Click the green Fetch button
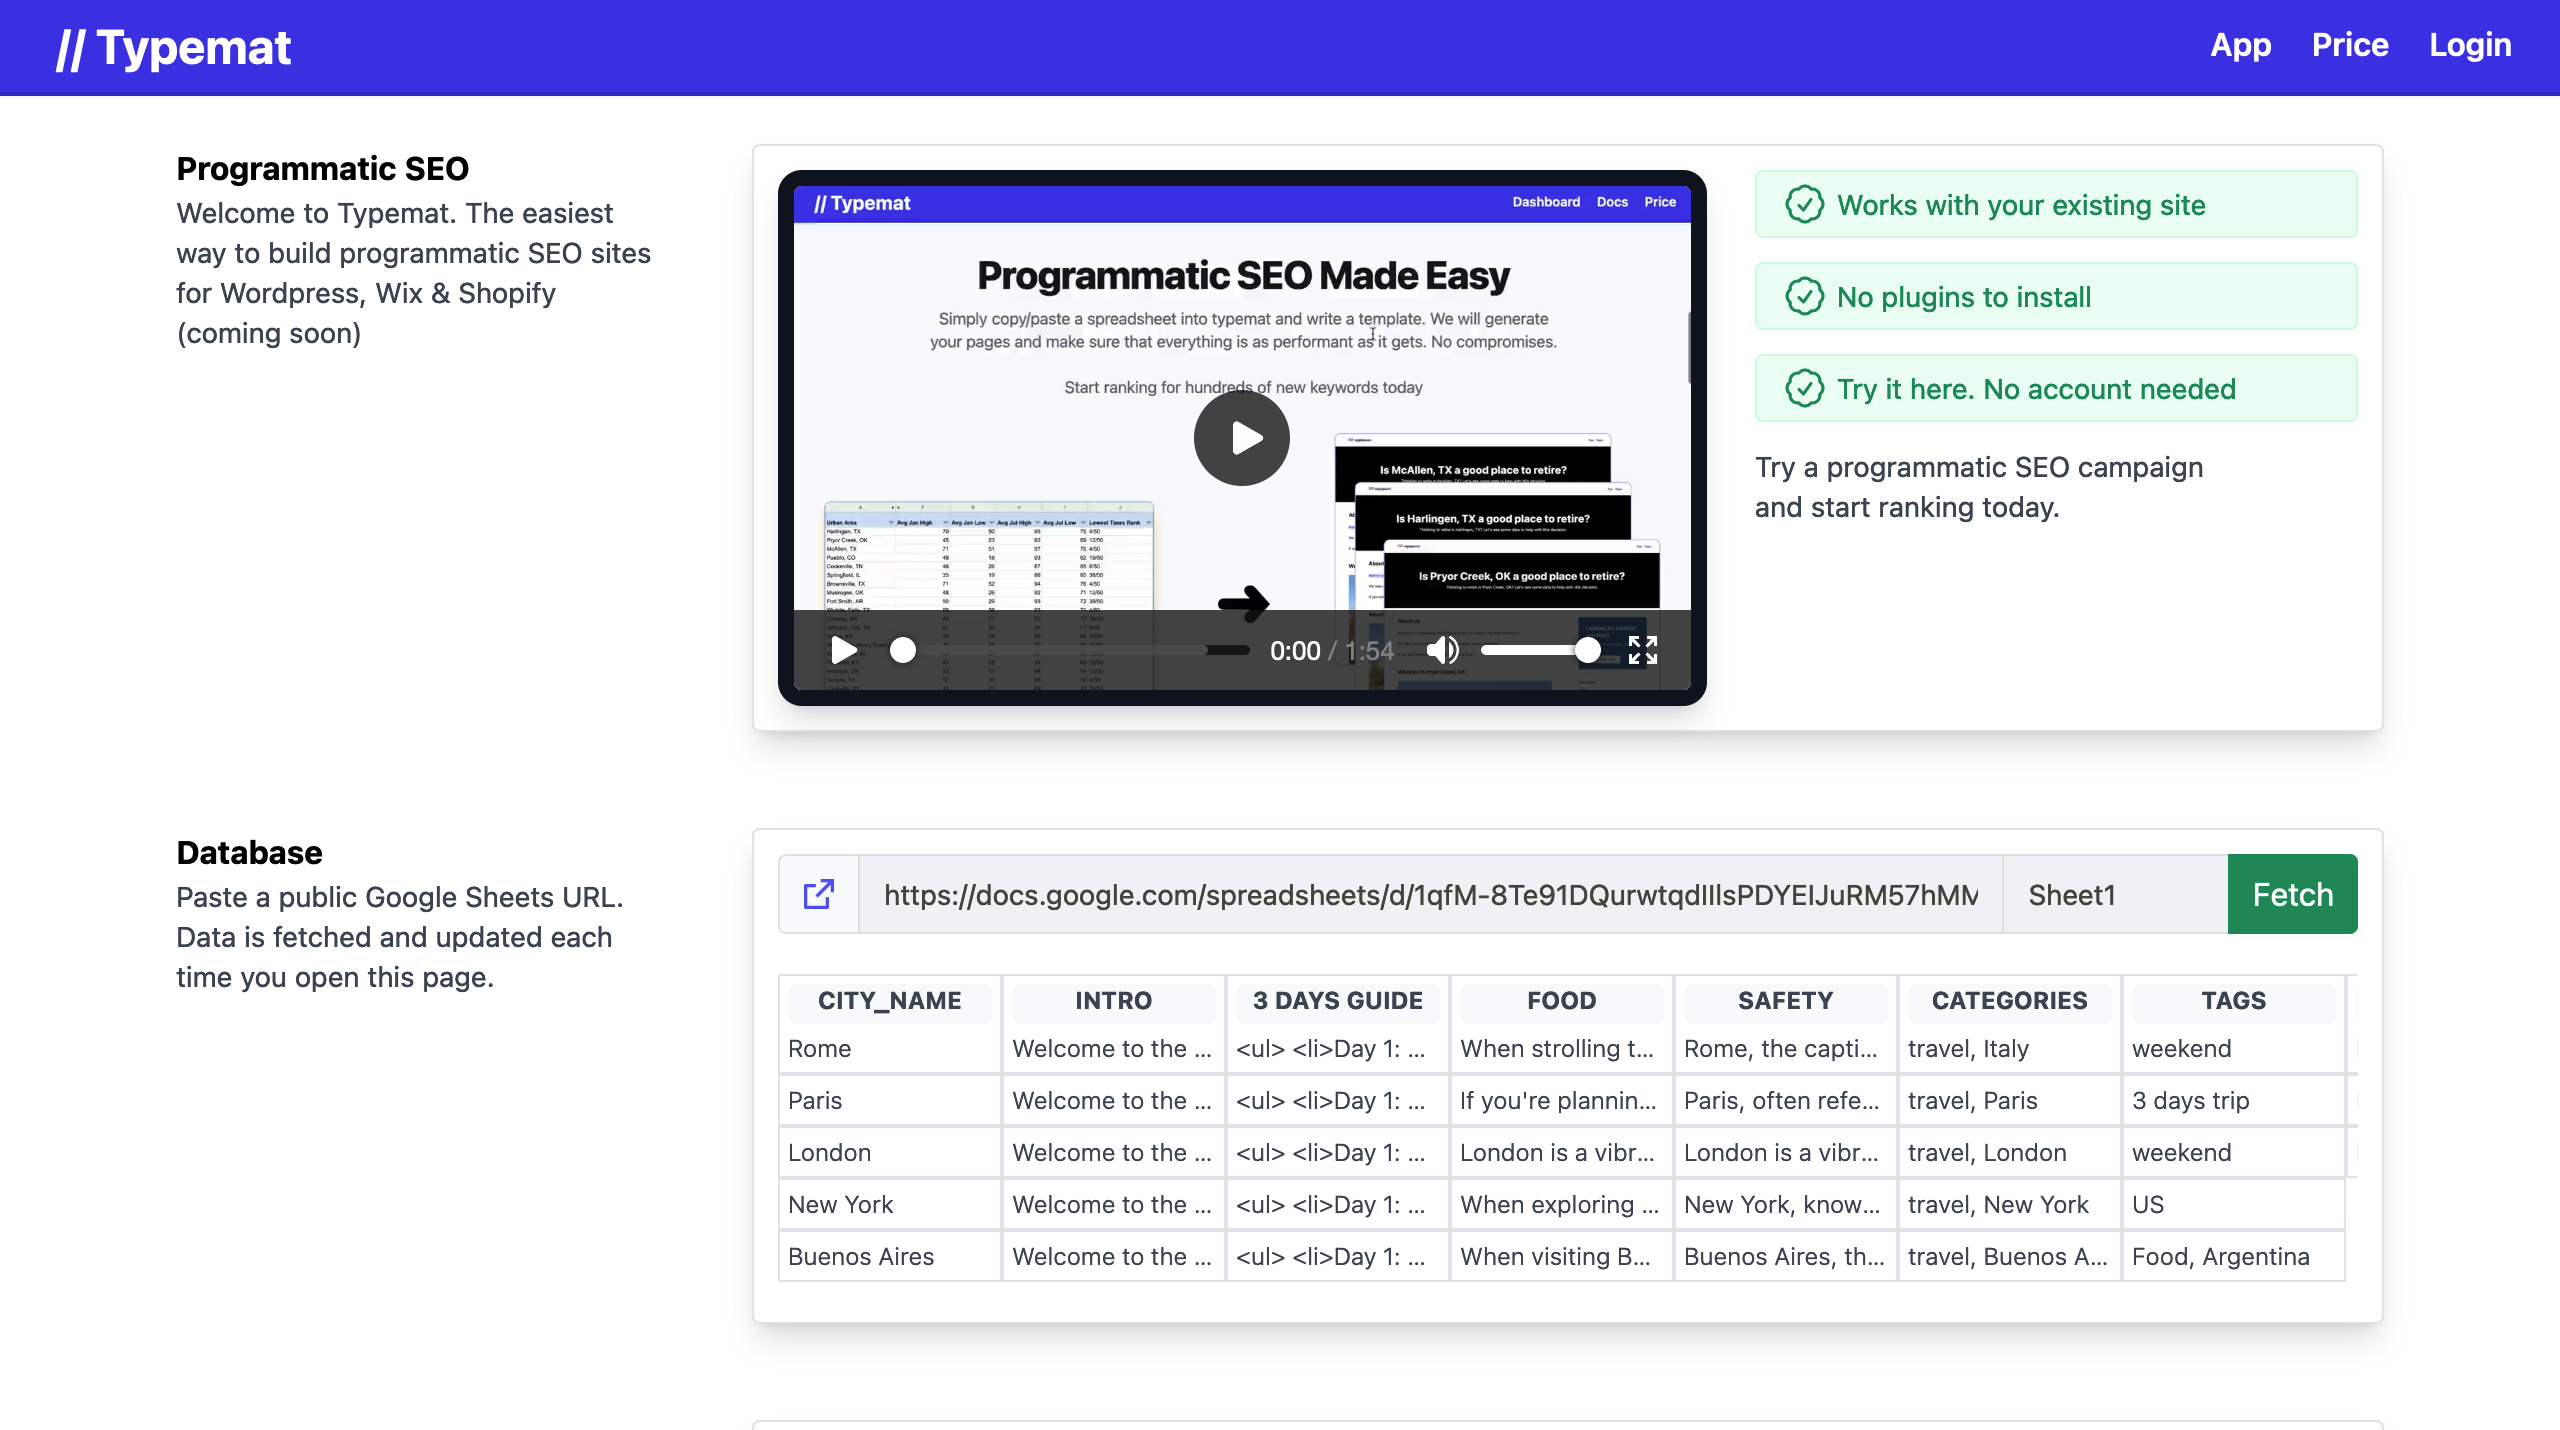This screenshot has width=2560, height=1430. (2292, 894)
